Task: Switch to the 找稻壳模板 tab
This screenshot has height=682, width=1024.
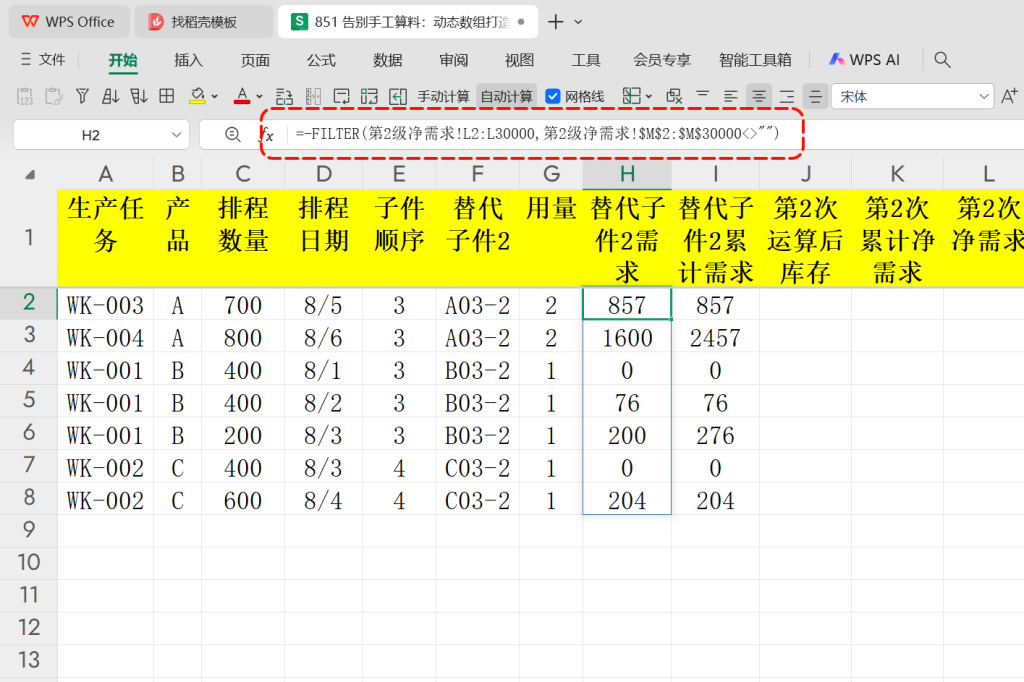Action: (x=203, y=22)
